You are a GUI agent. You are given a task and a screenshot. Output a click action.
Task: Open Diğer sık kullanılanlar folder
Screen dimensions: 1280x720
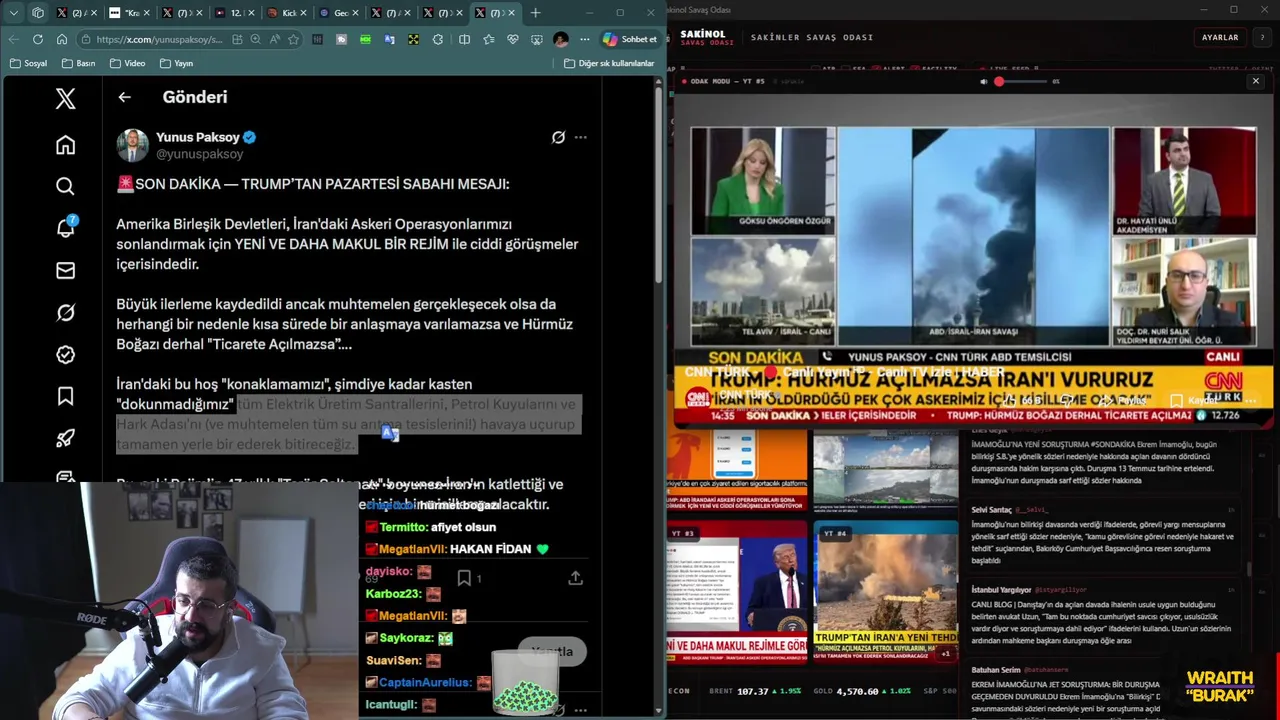click(x=609, y=63)
